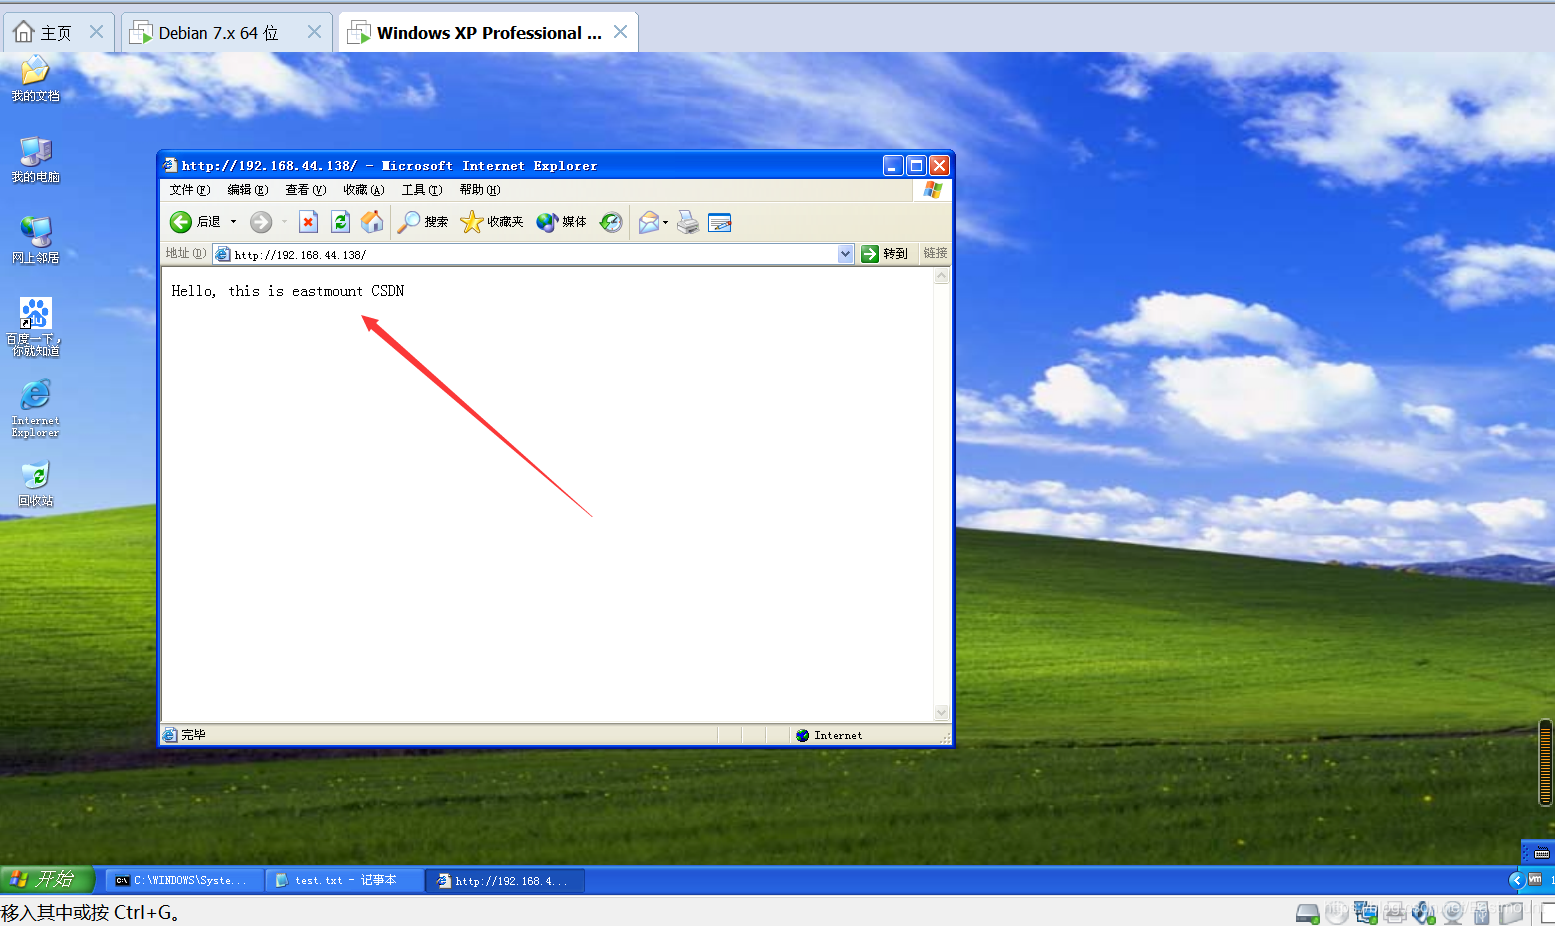Click the IE scrollbar down arrow
The image size is (1555, 926).
941,713
